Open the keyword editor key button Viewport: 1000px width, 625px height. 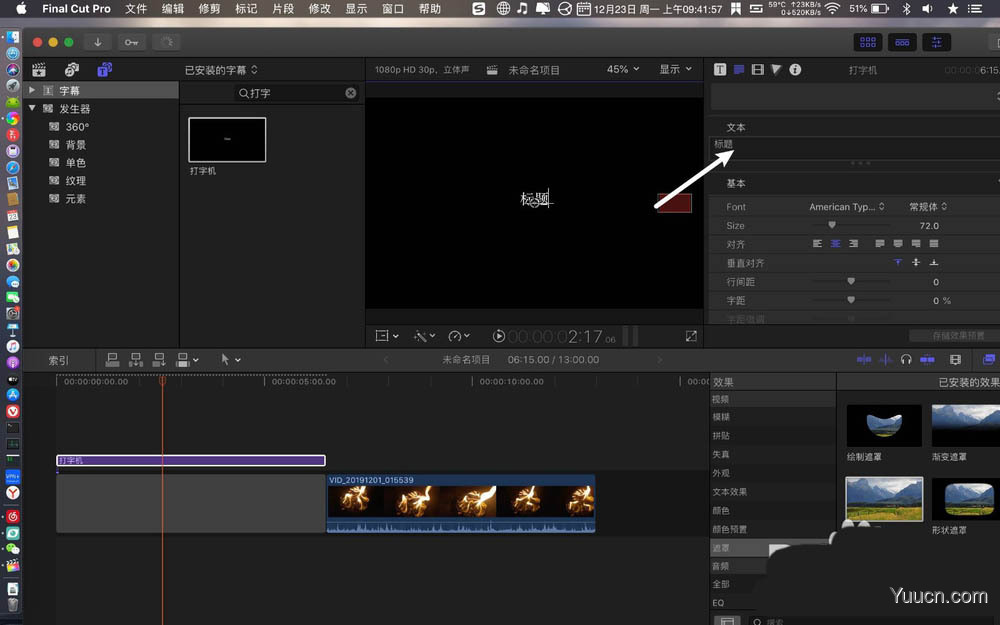click(131, 42)
